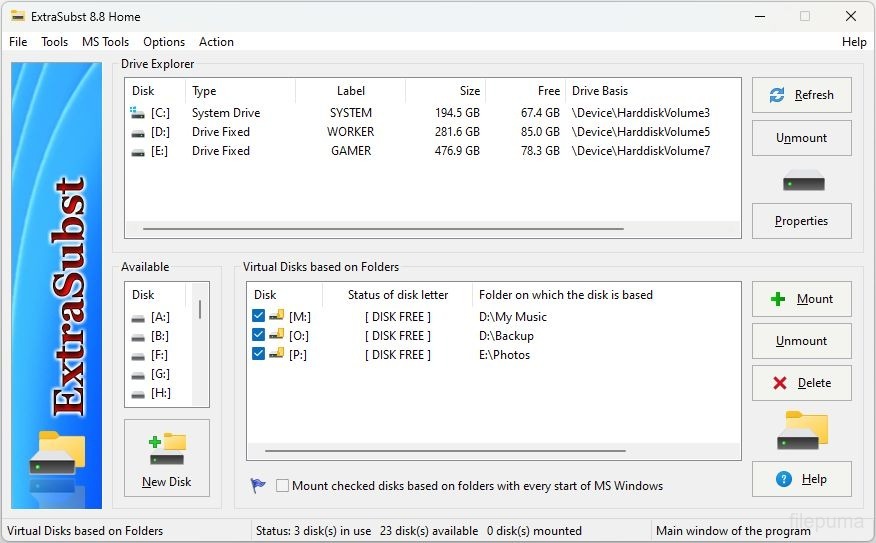
Task: Enable mounting checked disks at Windows start
Action: (283, 486)
